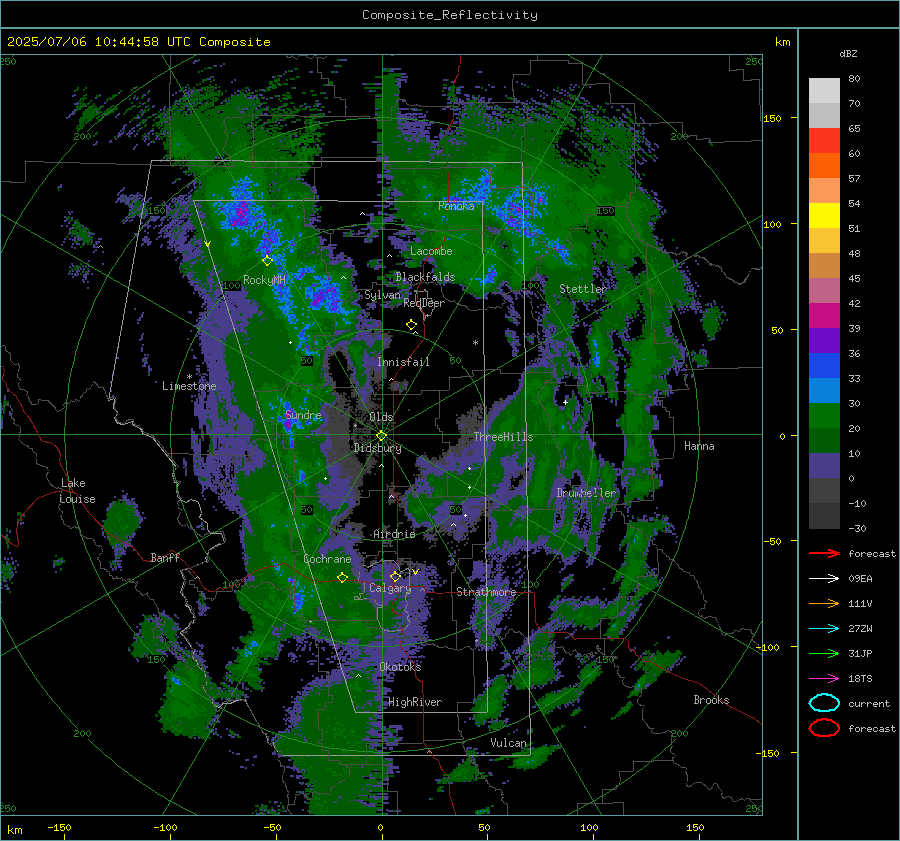This screenshot has height=841, width=900.
Task: Click the magenta 18TS arrow icon
Action: (x=824, y=679)
